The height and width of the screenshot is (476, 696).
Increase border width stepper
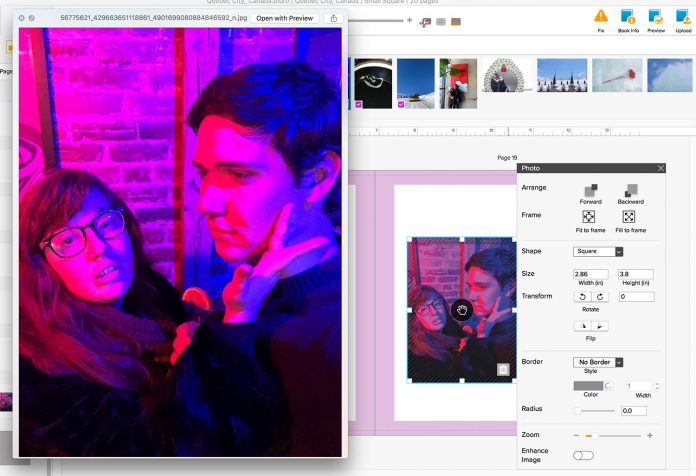pos(657,383)
